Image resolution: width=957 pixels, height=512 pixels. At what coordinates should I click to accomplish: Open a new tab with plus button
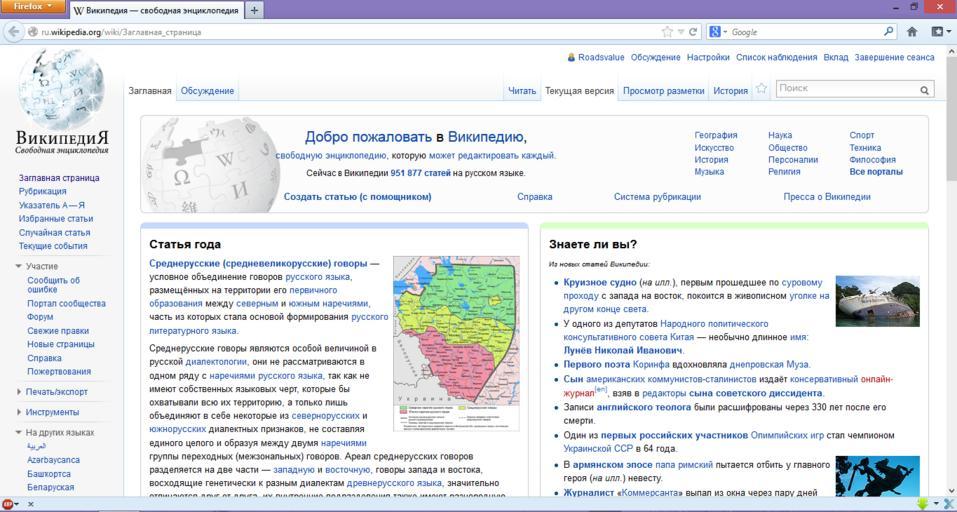(254, 10)
